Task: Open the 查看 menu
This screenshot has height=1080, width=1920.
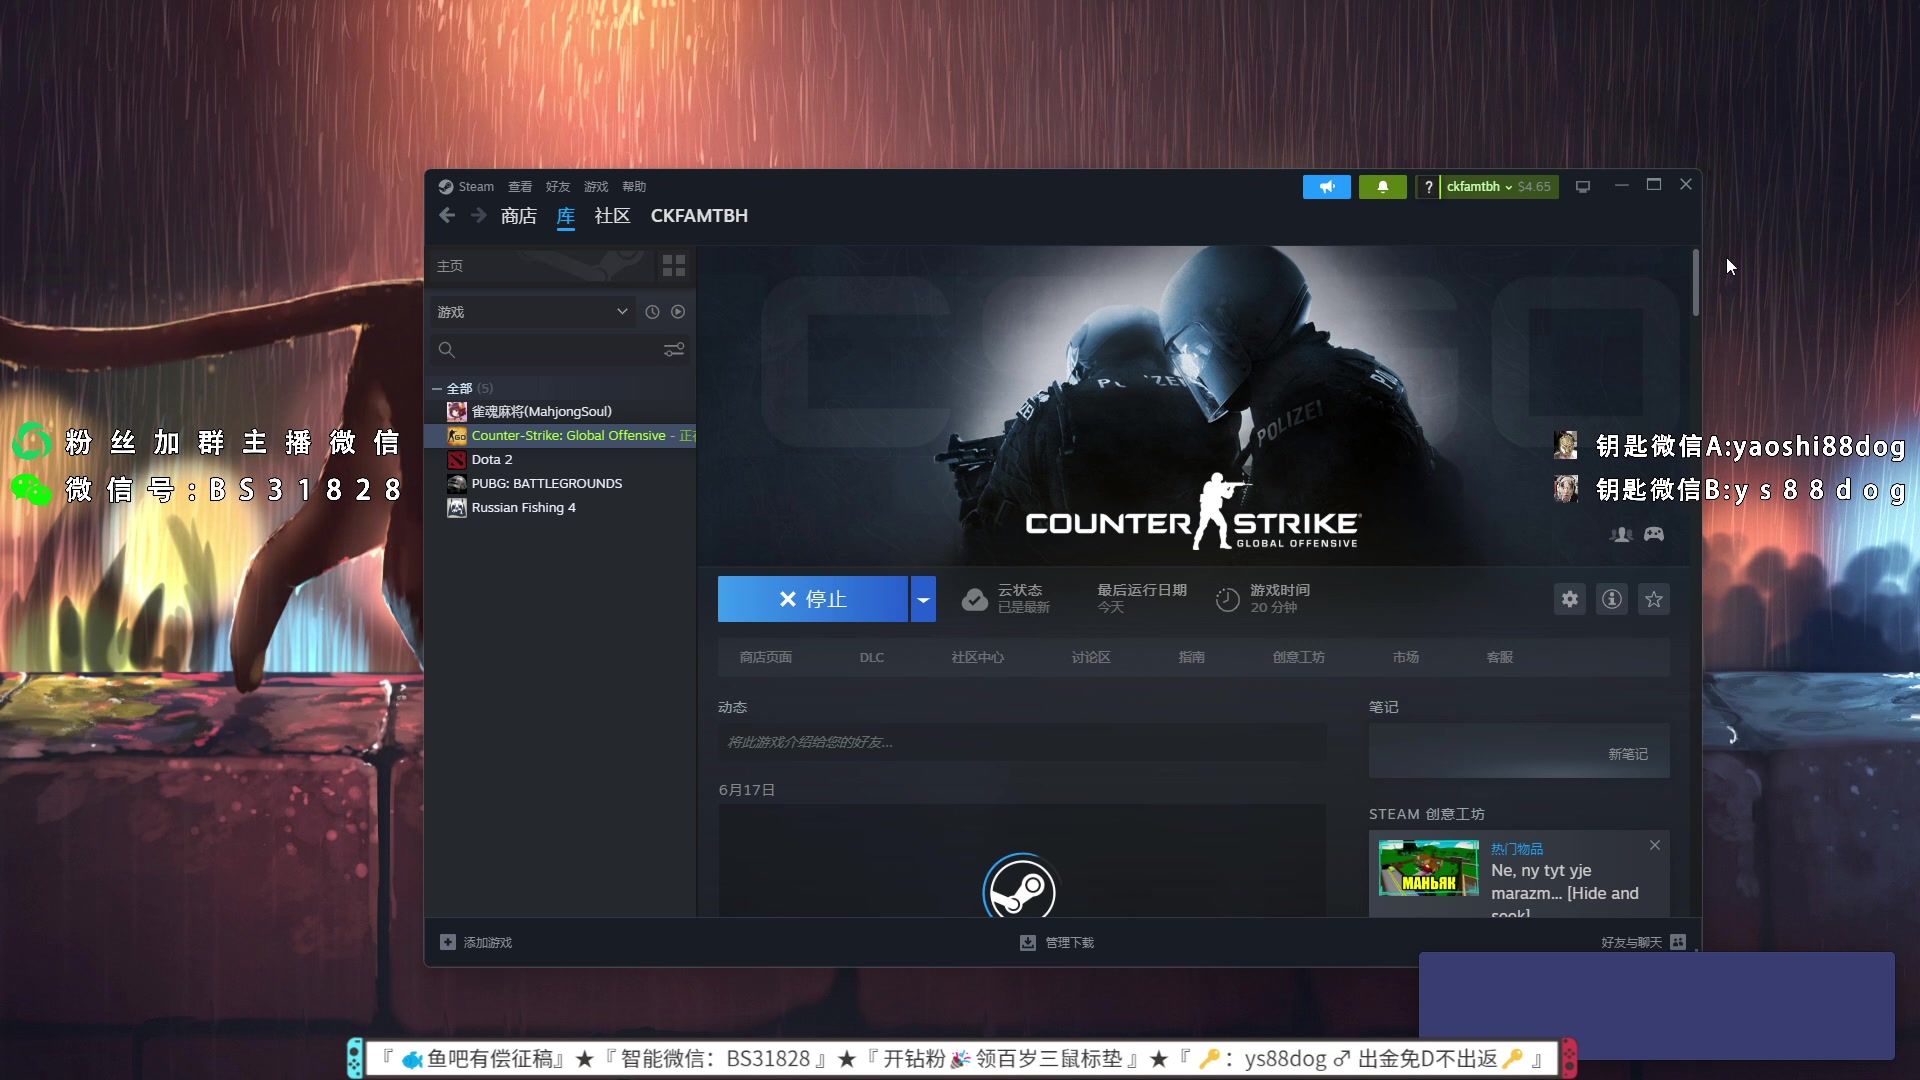Action: 520,187
